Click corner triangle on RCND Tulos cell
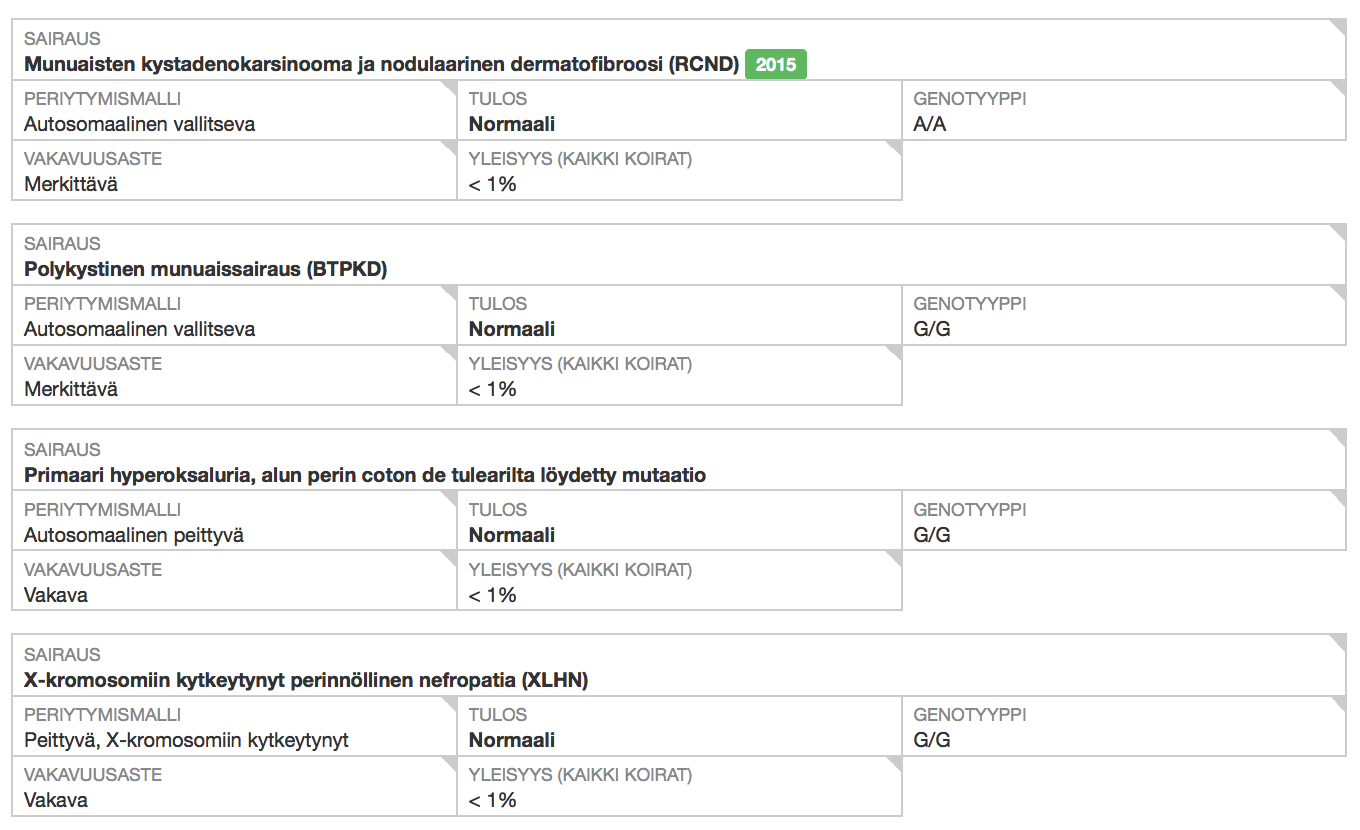1360x830 pixels. click(x=895, y=87)
